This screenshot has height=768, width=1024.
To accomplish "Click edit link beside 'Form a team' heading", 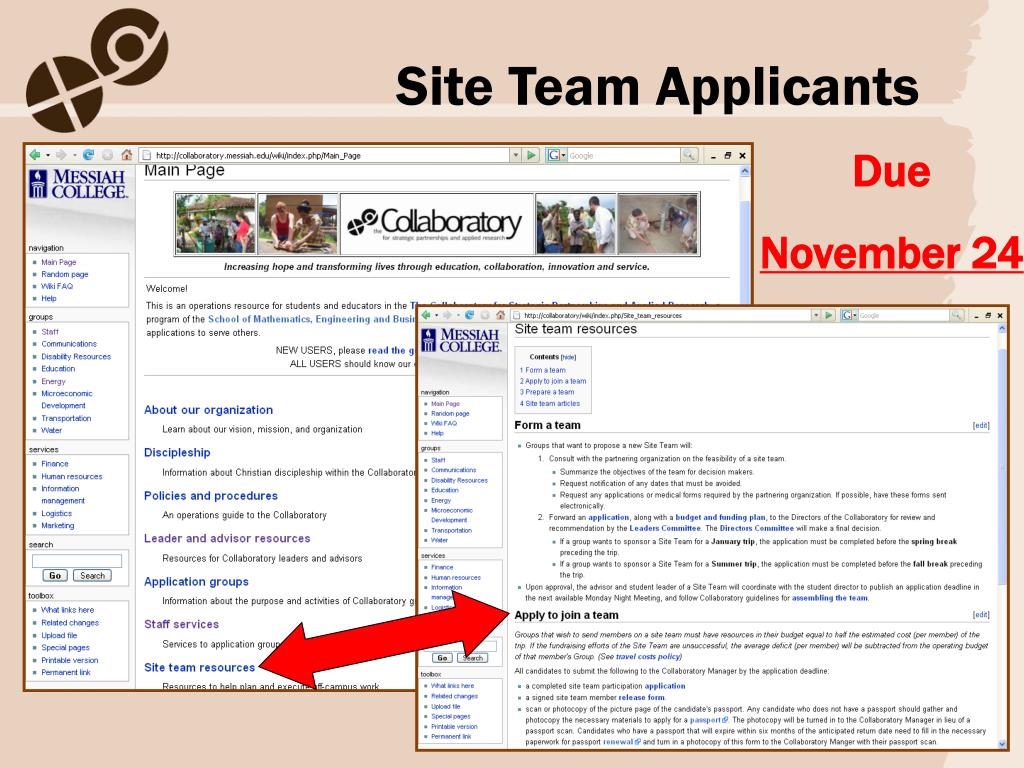I will tap(981, 426).
